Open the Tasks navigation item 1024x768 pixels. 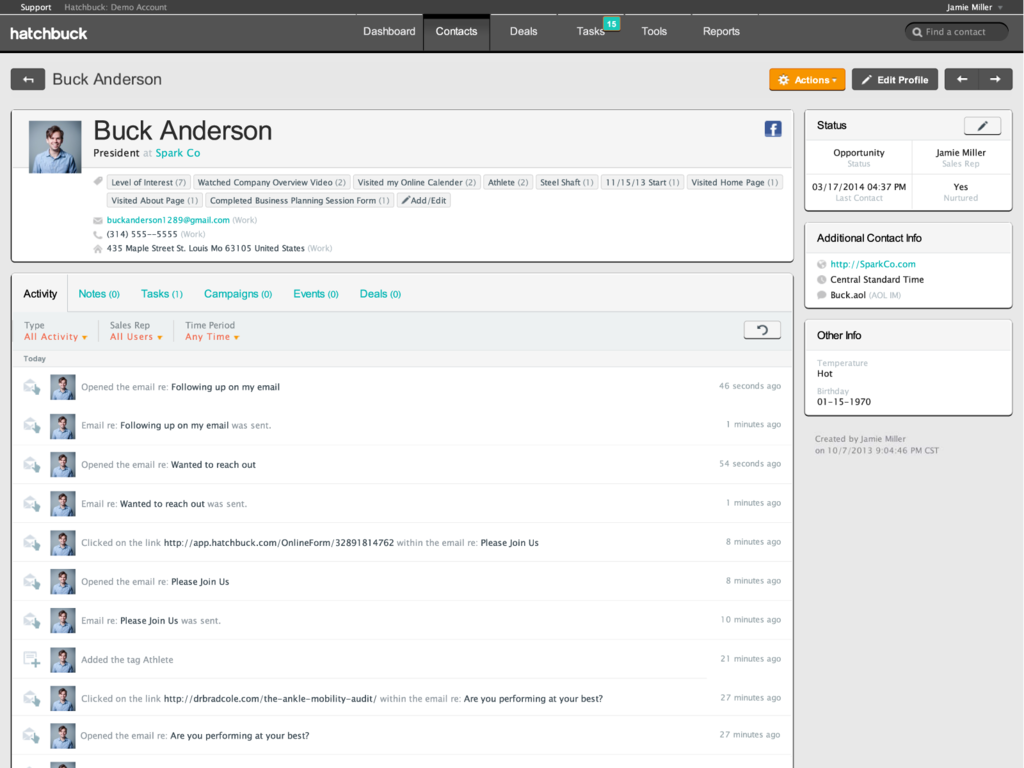pyautogui.click(x=590, y=31)
